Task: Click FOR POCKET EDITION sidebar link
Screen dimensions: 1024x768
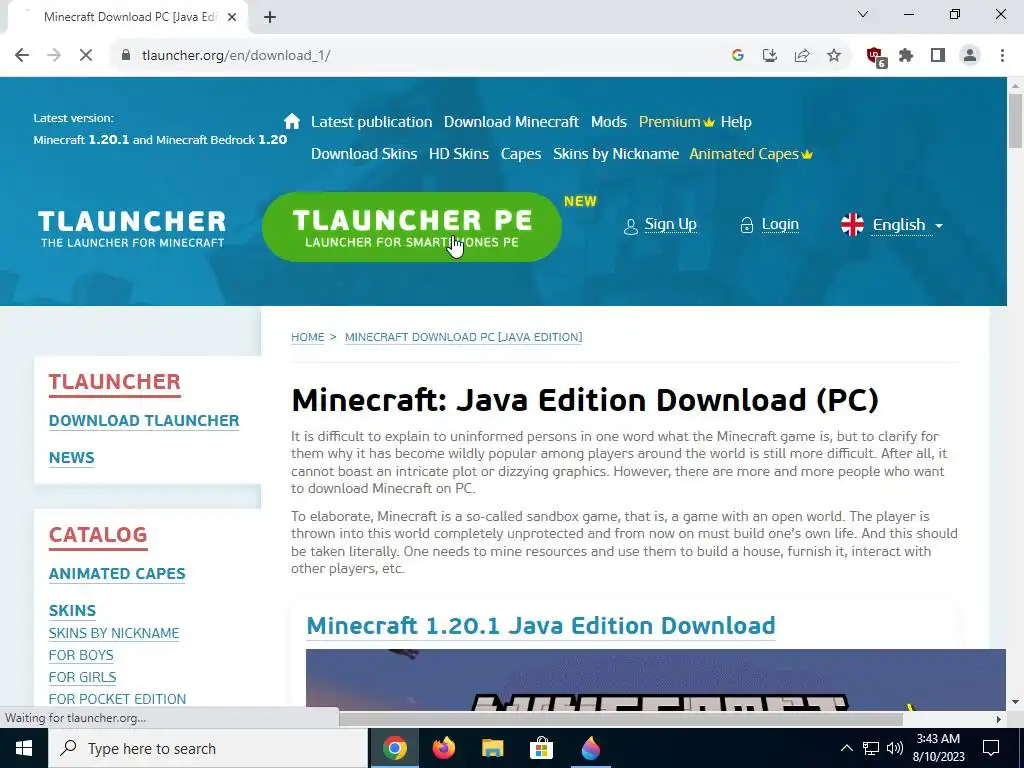Action: [118, 699]
